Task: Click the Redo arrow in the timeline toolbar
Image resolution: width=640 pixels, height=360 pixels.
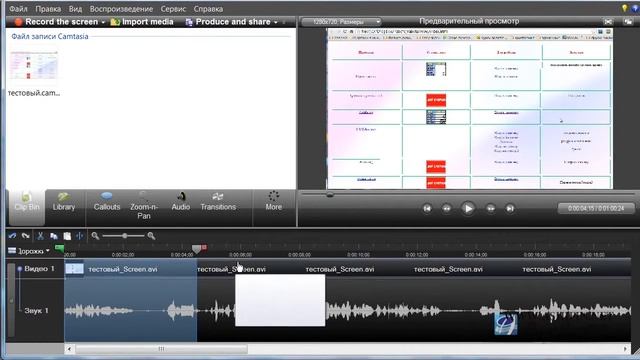Action: pos(26,236)
